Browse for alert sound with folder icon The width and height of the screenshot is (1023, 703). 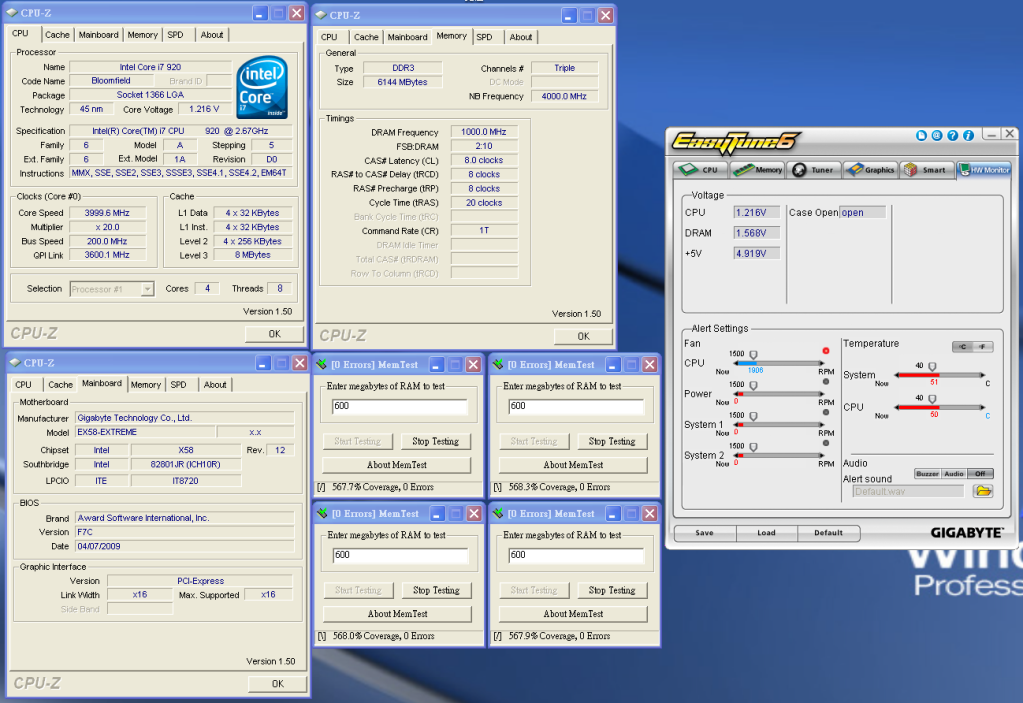983,491
